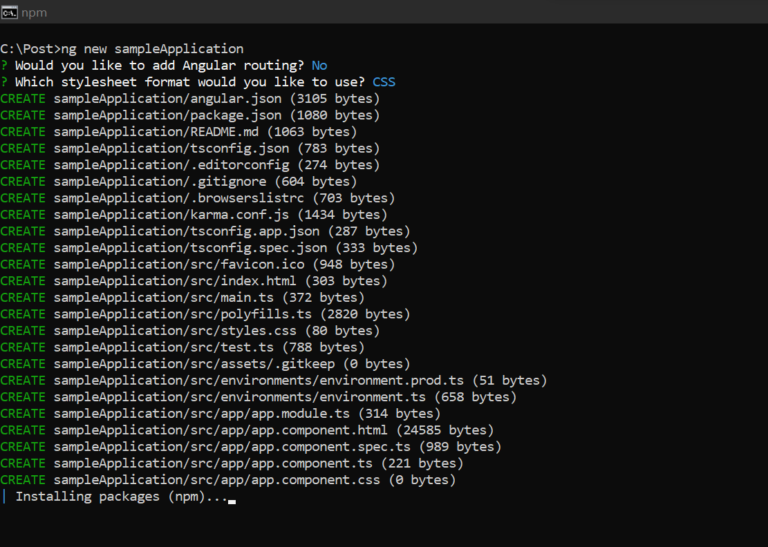Click the blue CSS stylesheet answer
Viewport: 768px width, 547px height.
pos(384,82)
